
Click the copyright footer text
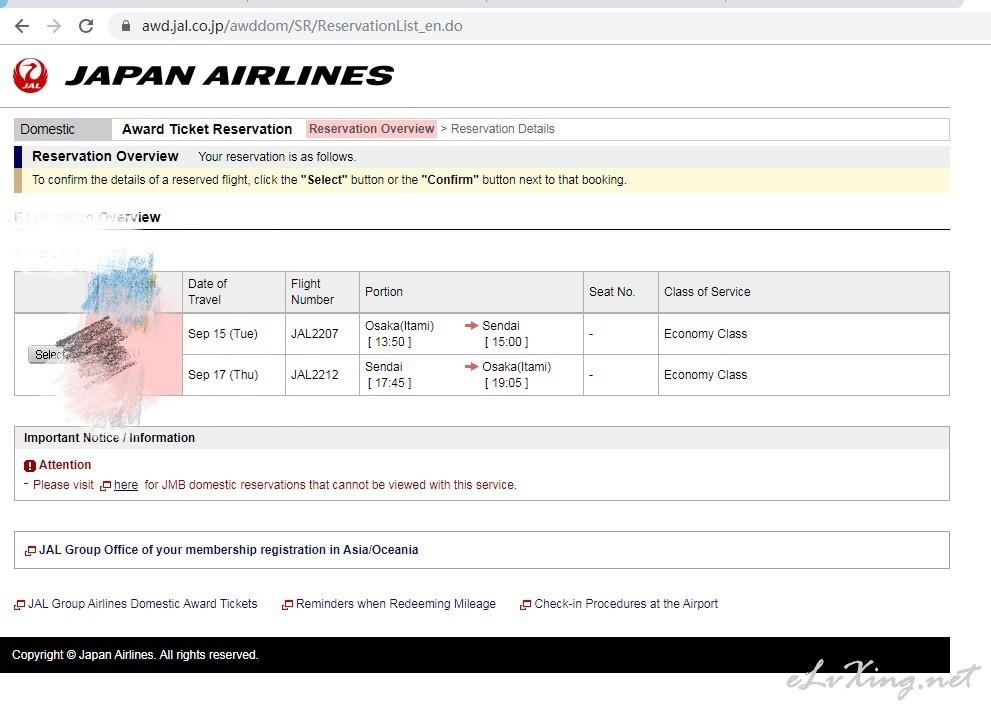pyautogui.click(x=135, y=655)
